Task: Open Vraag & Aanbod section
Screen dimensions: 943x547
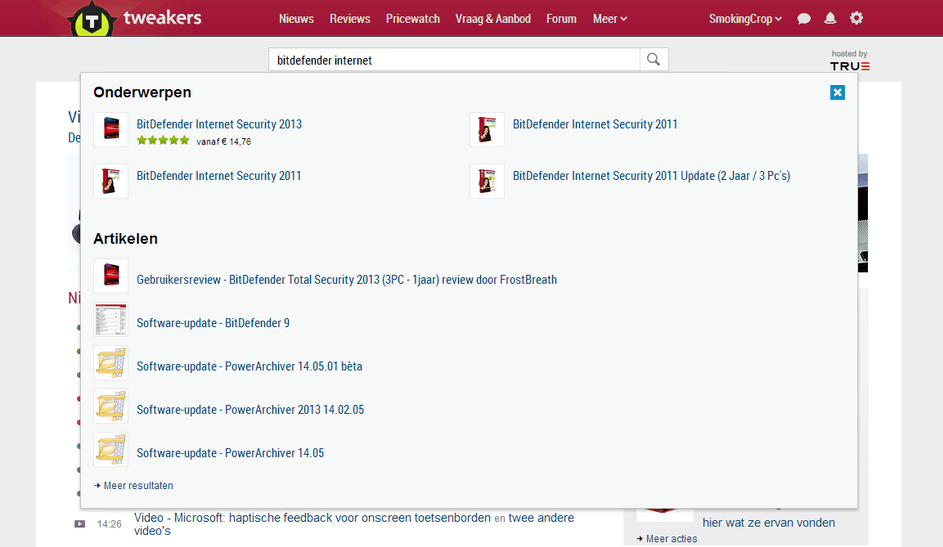Action: click(493, 19)
